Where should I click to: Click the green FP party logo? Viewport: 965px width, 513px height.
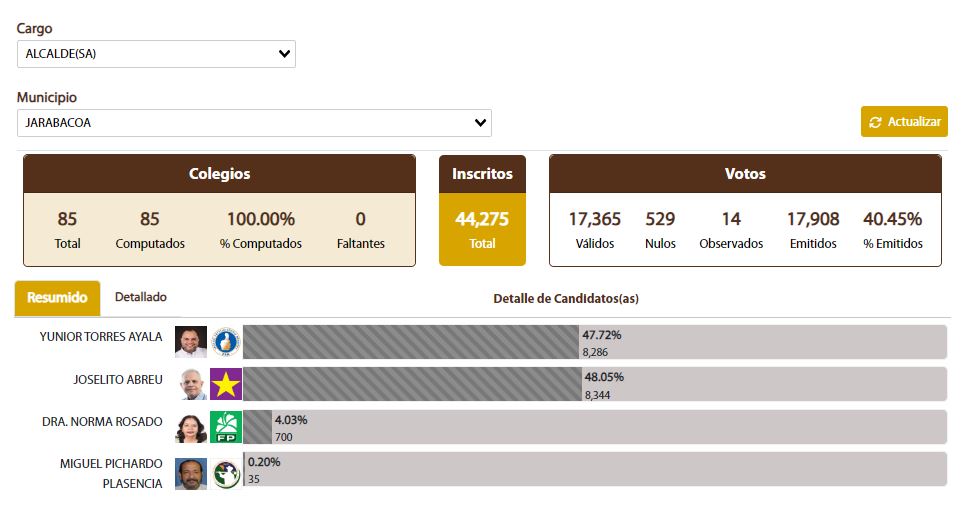click(x=226, y=428)
